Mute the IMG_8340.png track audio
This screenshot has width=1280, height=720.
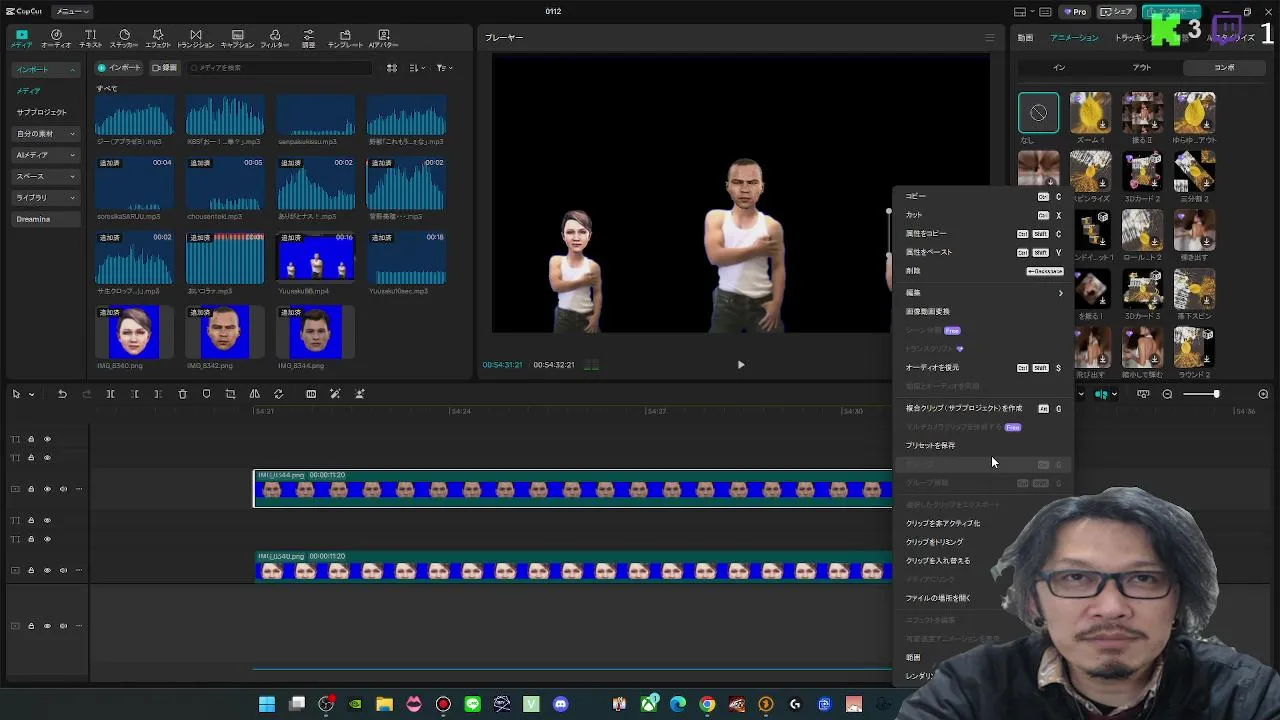(63, 571)
